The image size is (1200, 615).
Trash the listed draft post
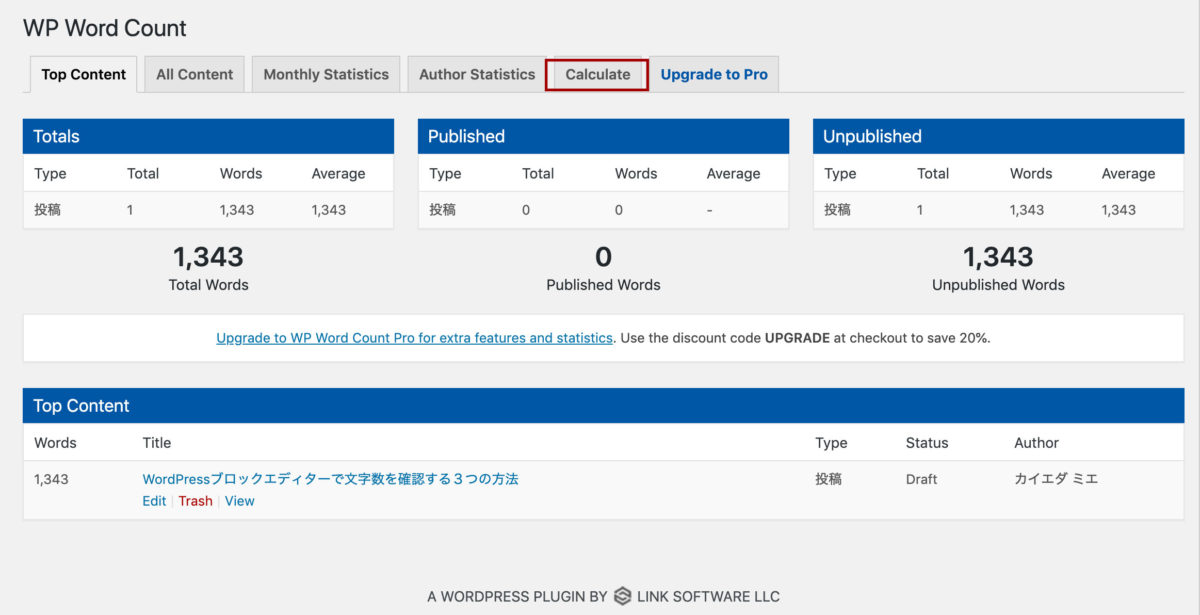point(195,501)
